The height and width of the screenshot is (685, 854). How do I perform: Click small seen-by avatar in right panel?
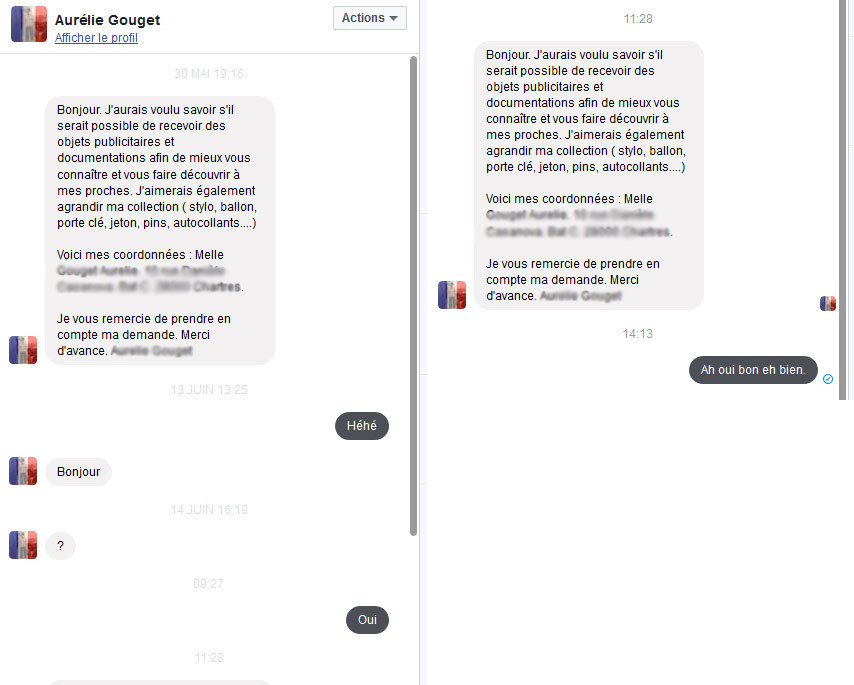point(828,303)
